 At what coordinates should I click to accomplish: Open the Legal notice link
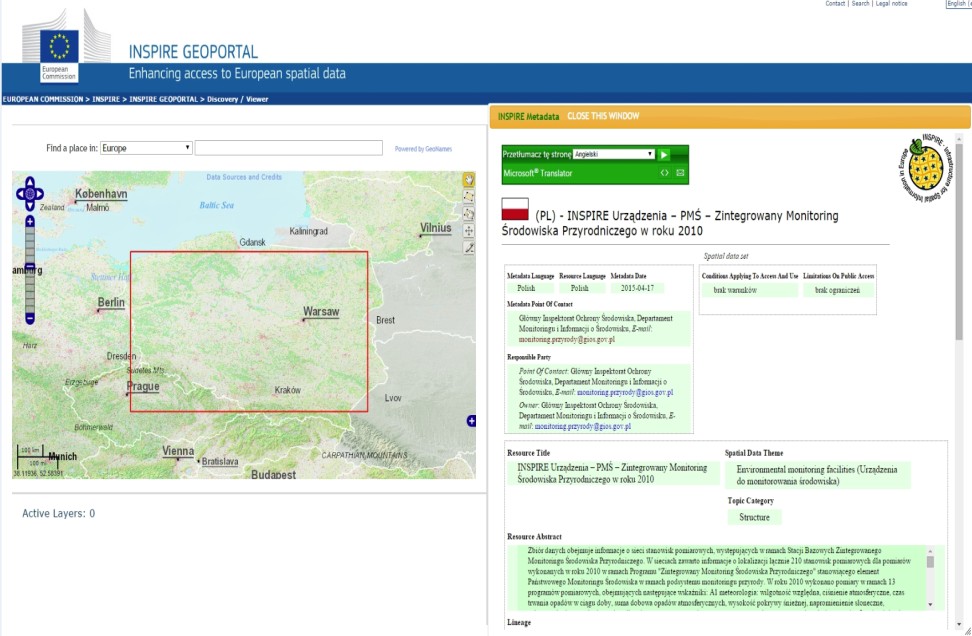891,4
